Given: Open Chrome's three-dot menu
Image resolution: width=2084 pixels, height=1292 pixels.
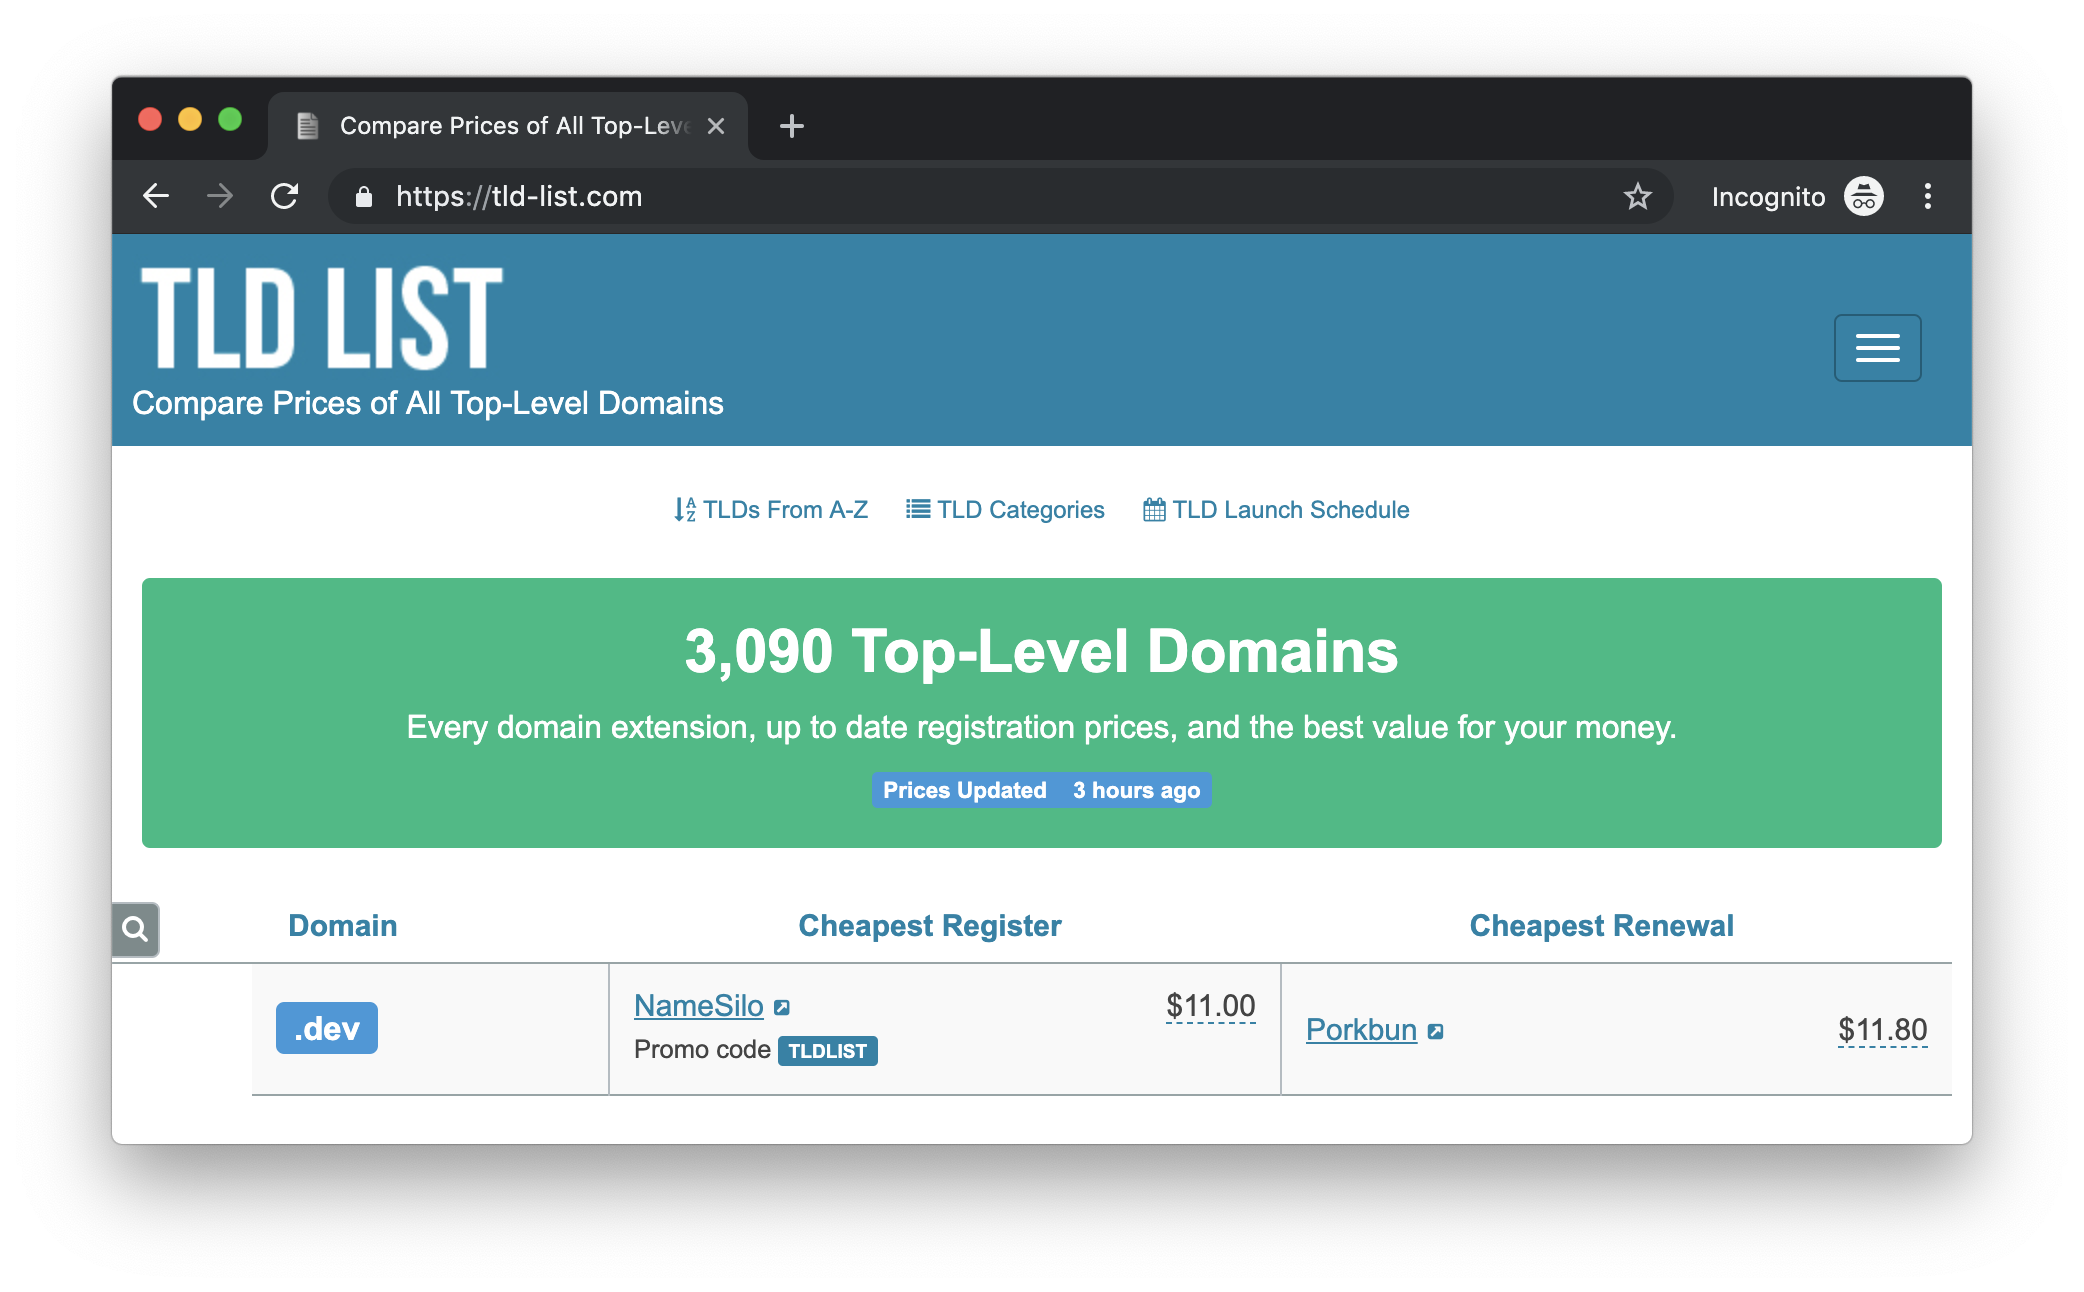Looking at the screenshot, I should pos(1927,196).
